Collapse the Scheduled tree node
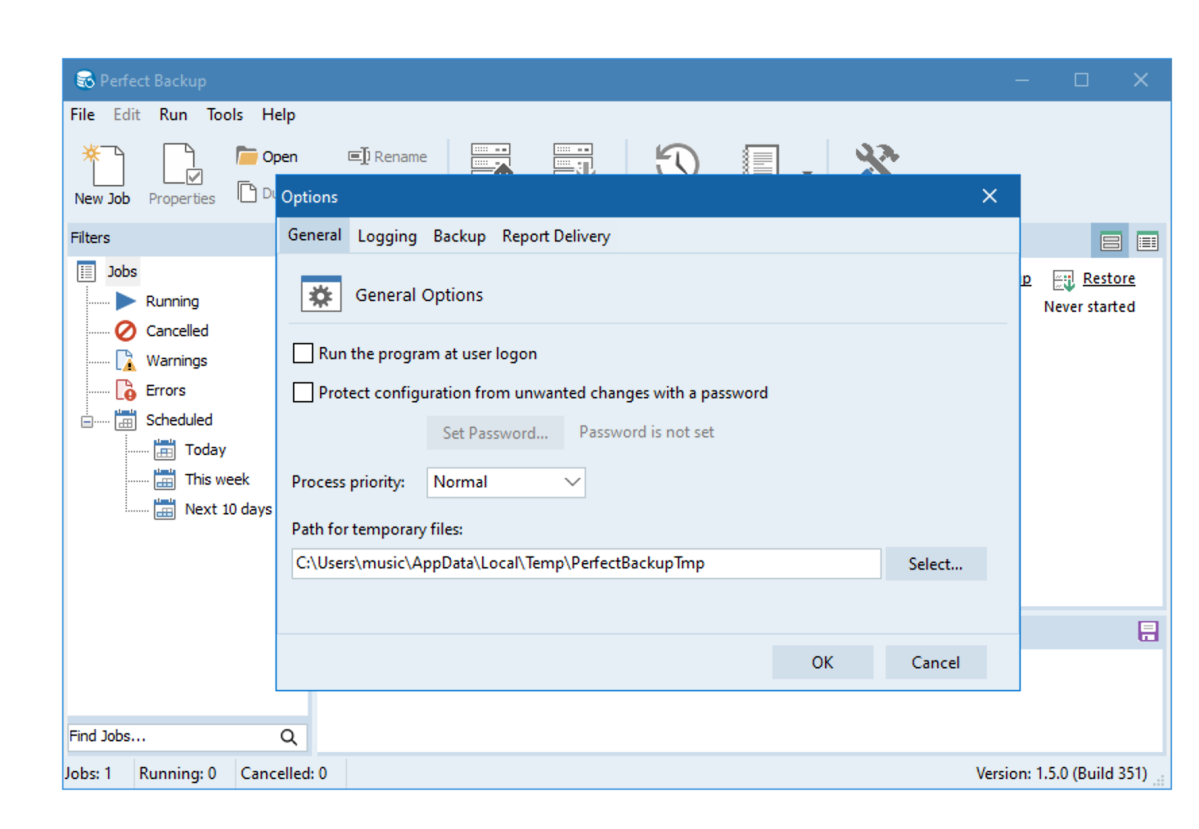Viewport: 1199px width, 829px height. tap(87, 421)
